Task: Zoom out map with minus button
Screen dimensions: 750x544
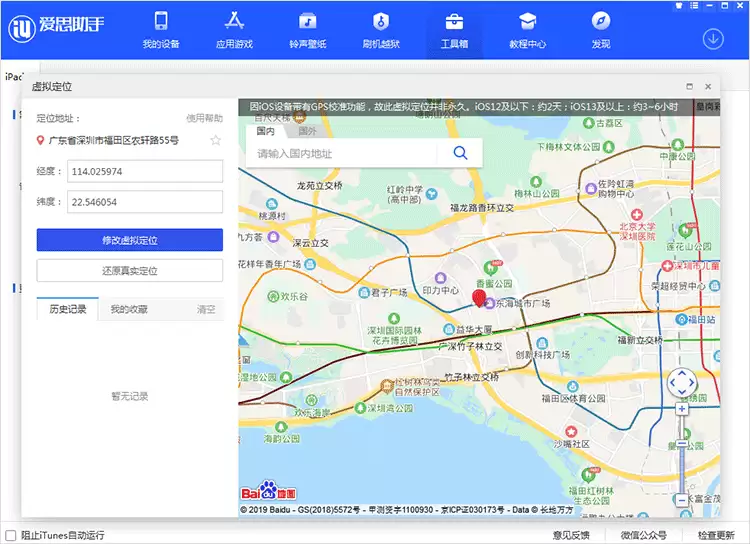Action: click(682, 500)
